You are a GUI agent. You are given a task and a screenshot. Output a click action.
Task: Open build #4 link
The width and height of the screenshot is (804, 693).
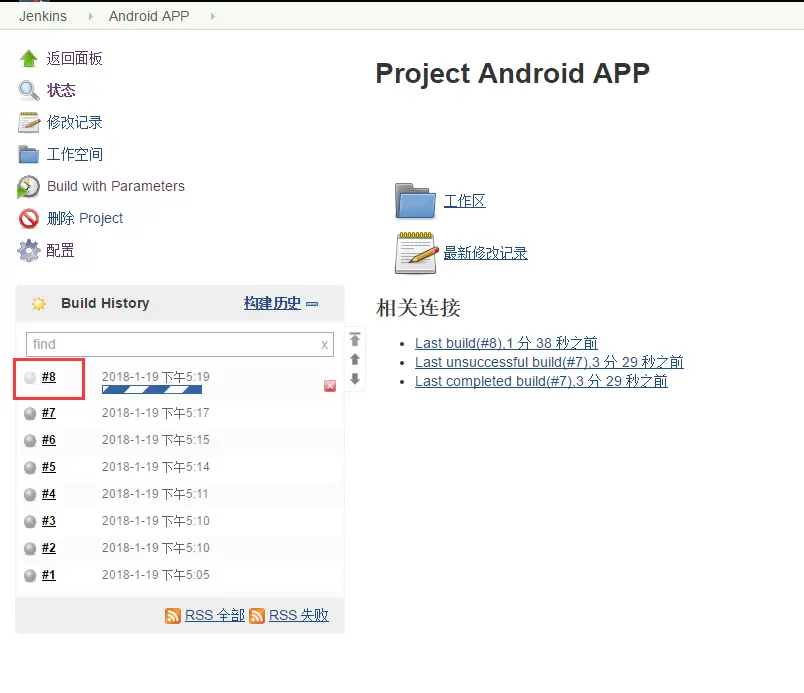49,494
